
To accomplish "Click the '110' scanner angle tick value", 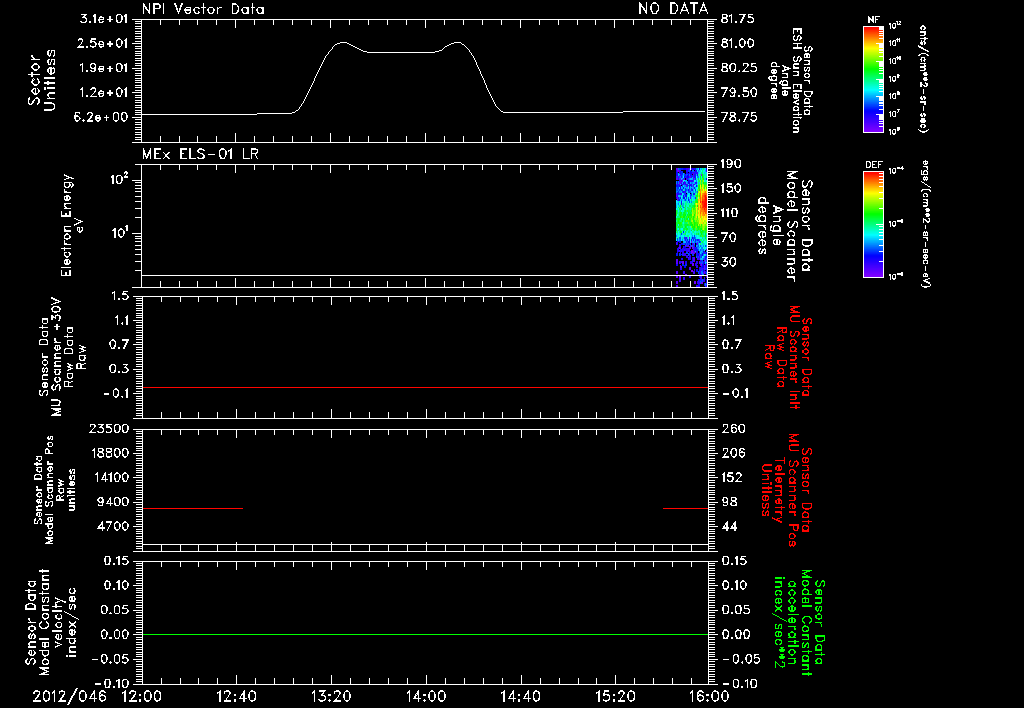I will [731, 213].
